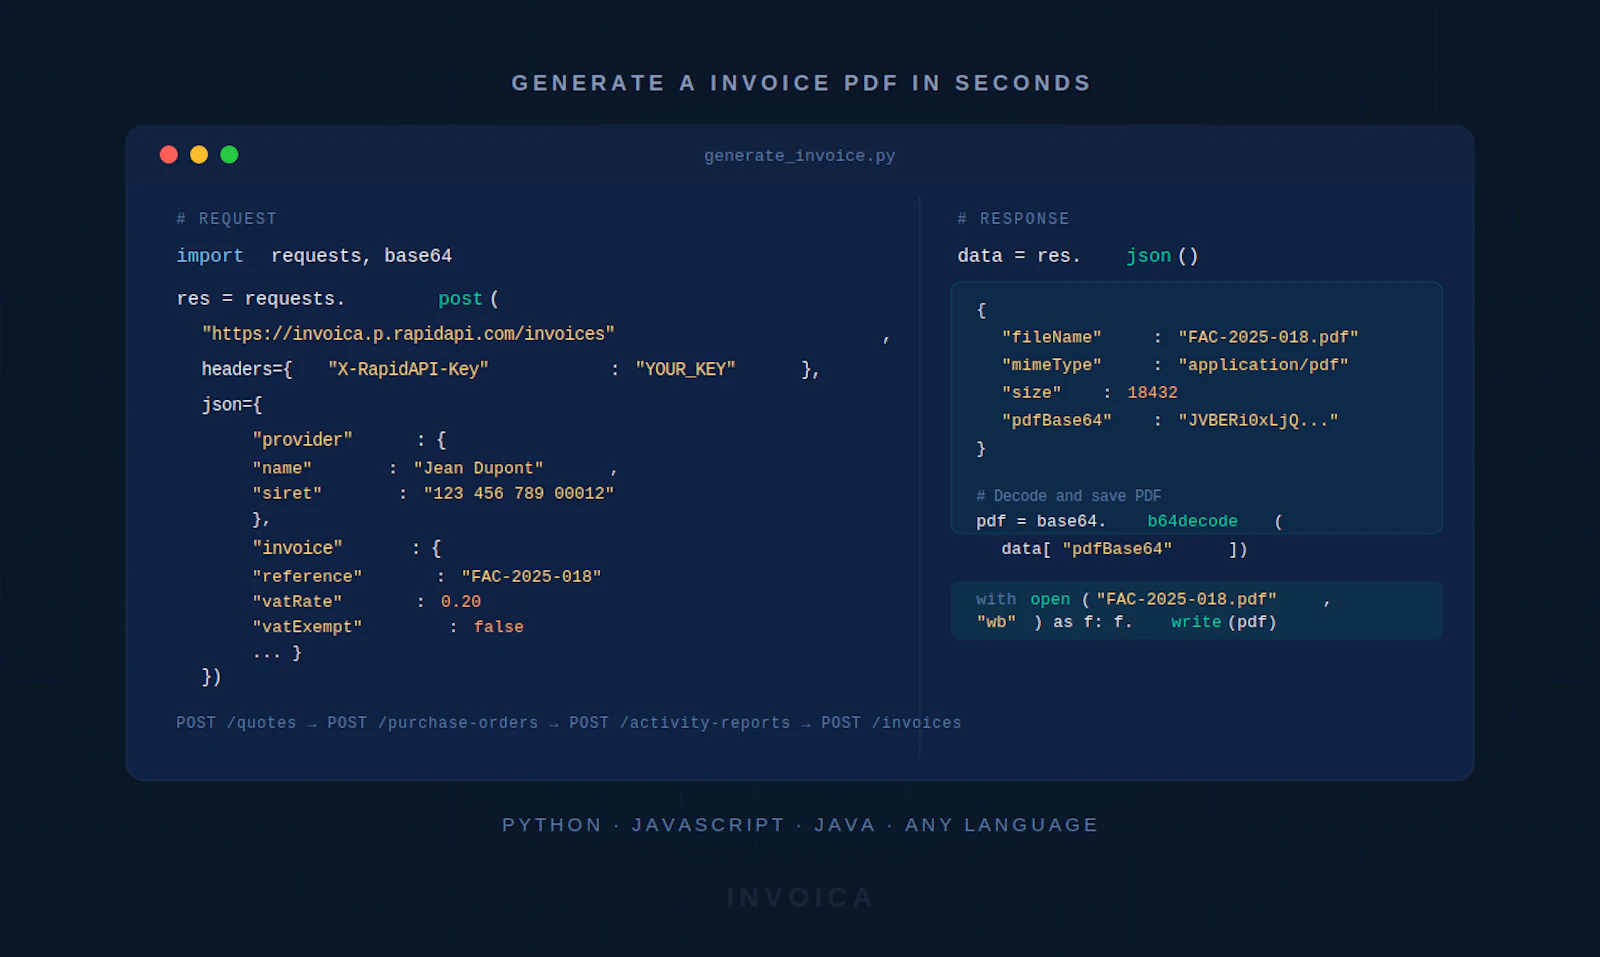The height and width of the screenshot is (957, 1600).
Task: Click 'POST /activity-reports' in the endpoint list
Action: point(679,723)
